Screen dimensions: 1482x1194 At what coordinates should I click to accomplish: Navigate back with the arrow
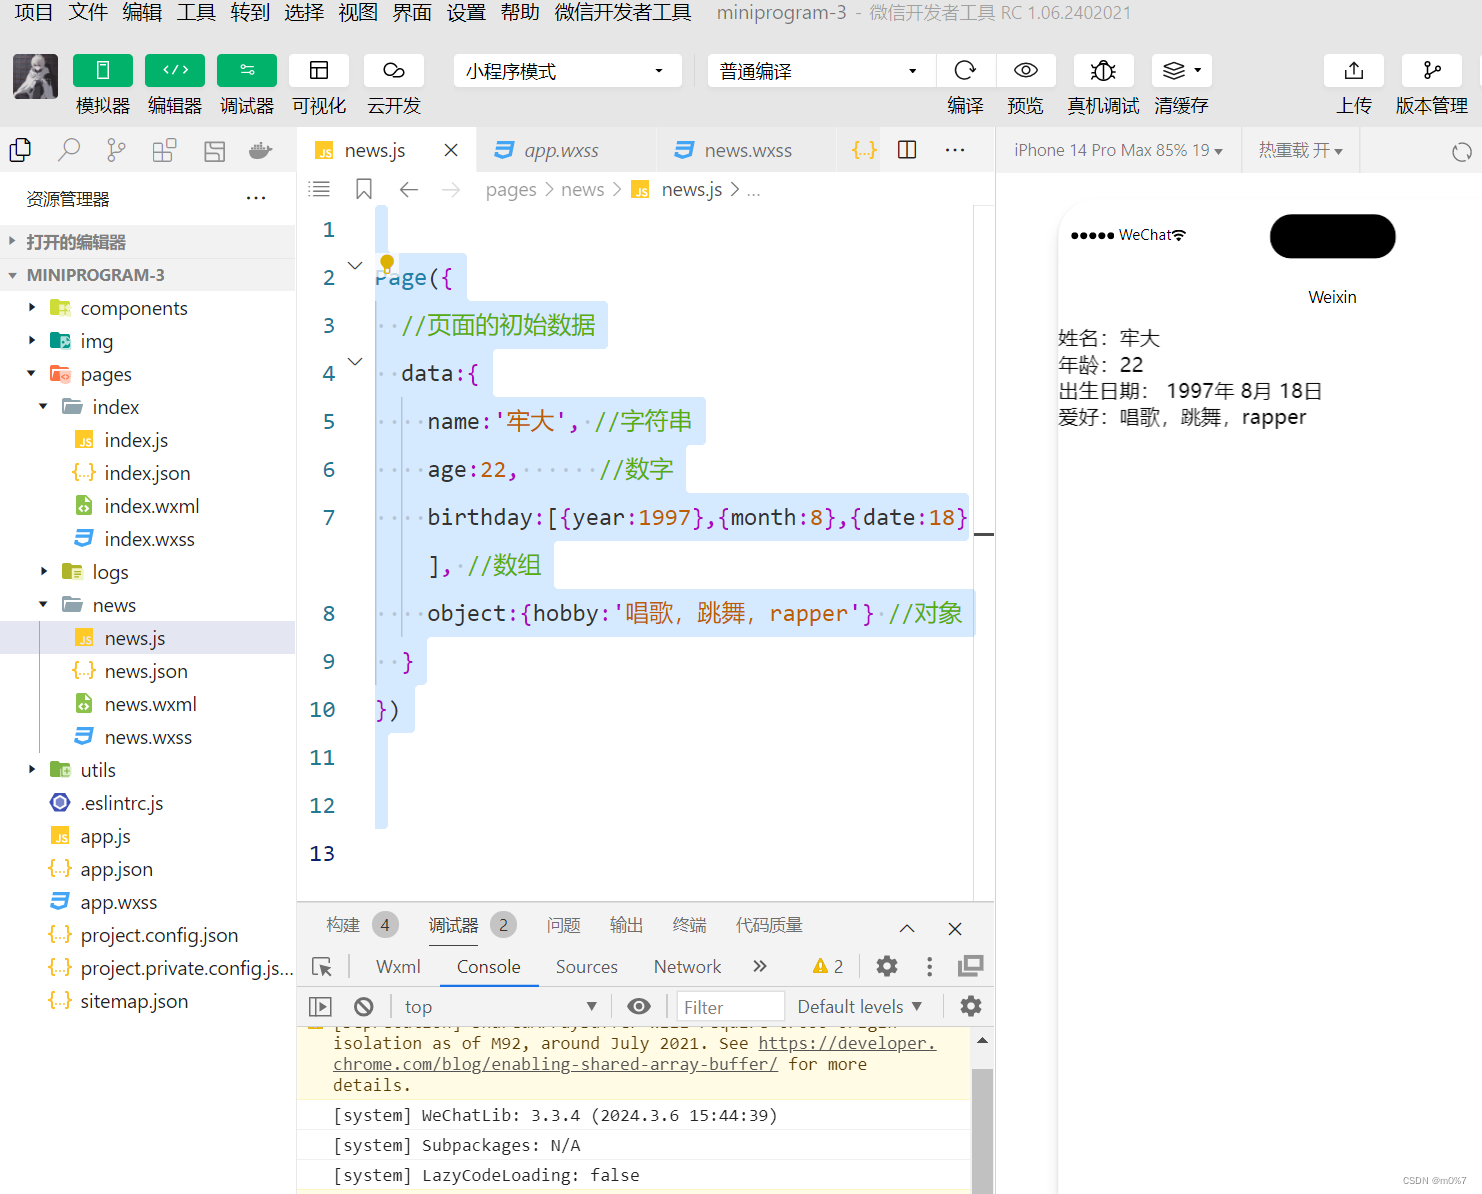click(408, 189)
